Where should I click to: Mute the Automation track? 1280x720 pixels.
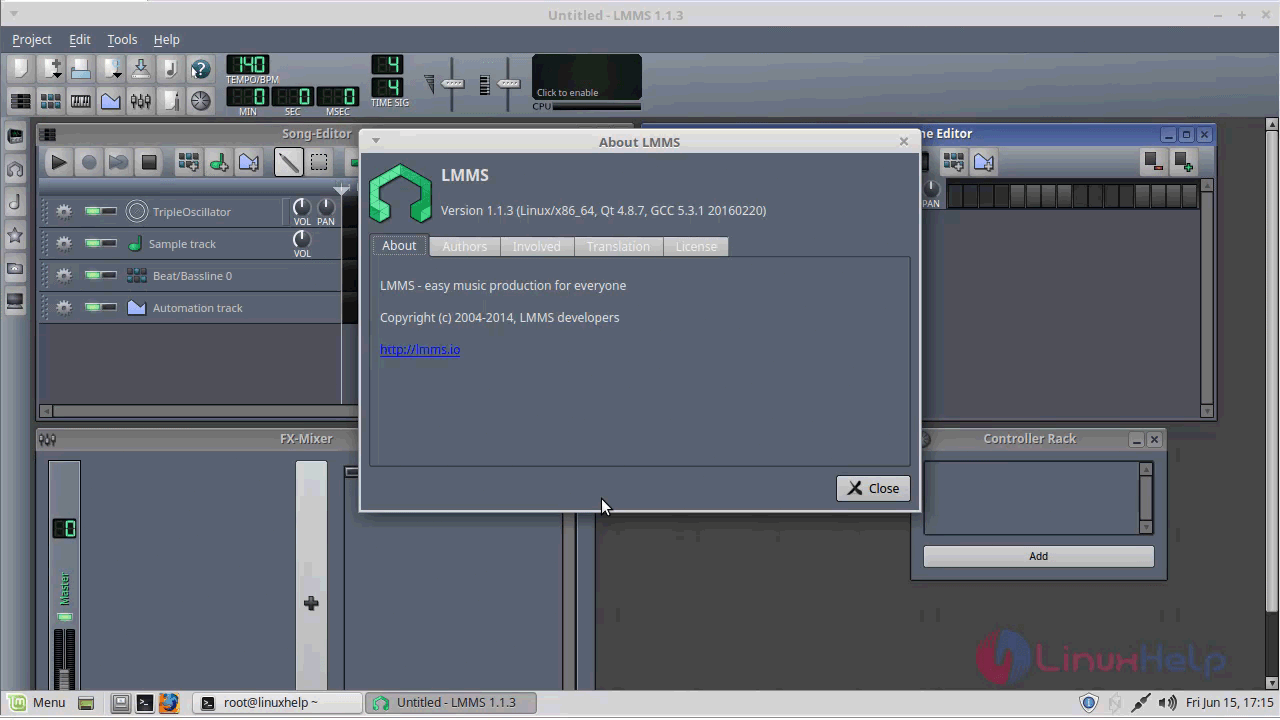point(94,308)
